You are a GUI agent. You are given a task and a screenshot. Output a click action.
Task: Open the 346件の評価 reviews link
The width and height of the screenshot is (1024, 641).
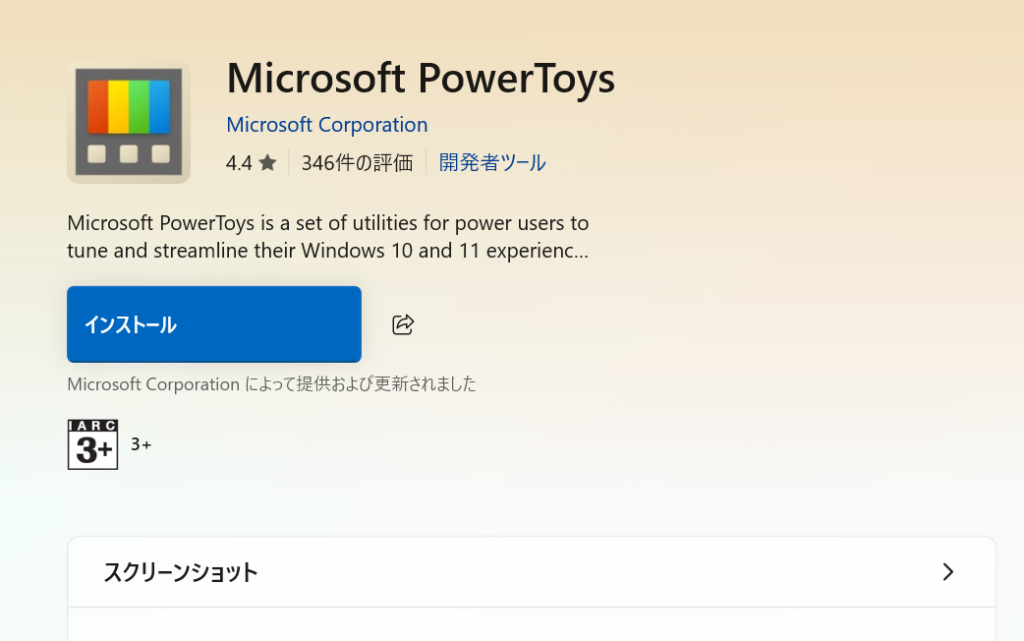[357, 163]
